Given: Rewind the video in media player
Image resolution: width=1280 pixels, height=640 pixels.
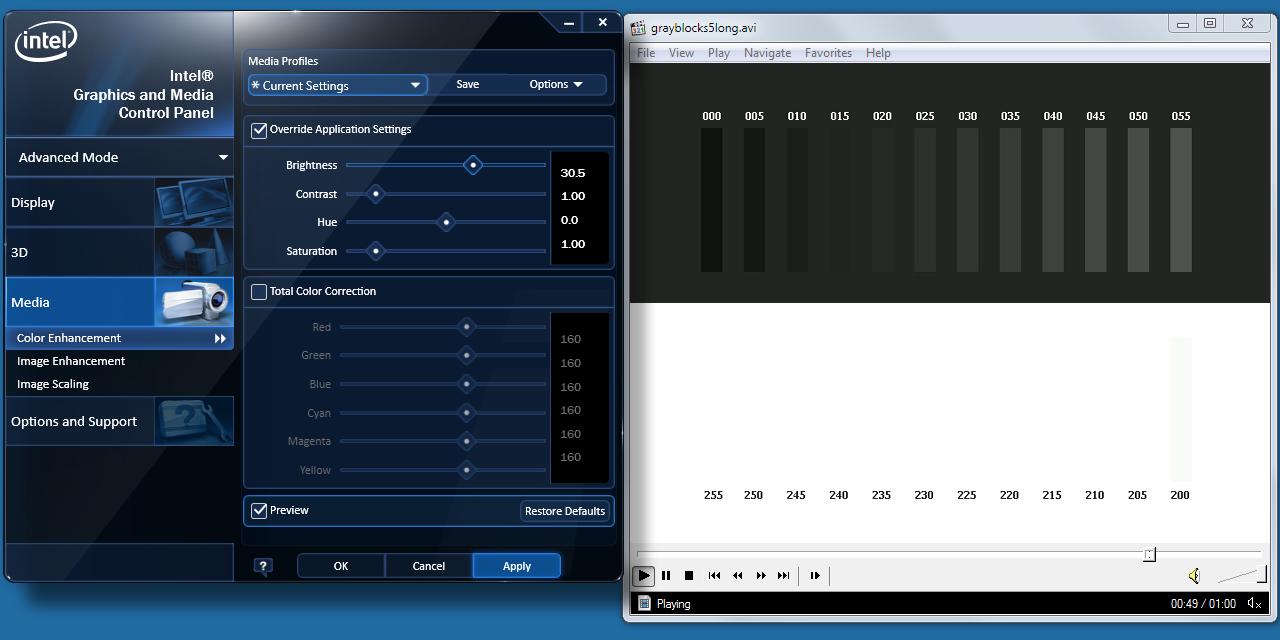Looking at the screenshot, I should [738, 576].
